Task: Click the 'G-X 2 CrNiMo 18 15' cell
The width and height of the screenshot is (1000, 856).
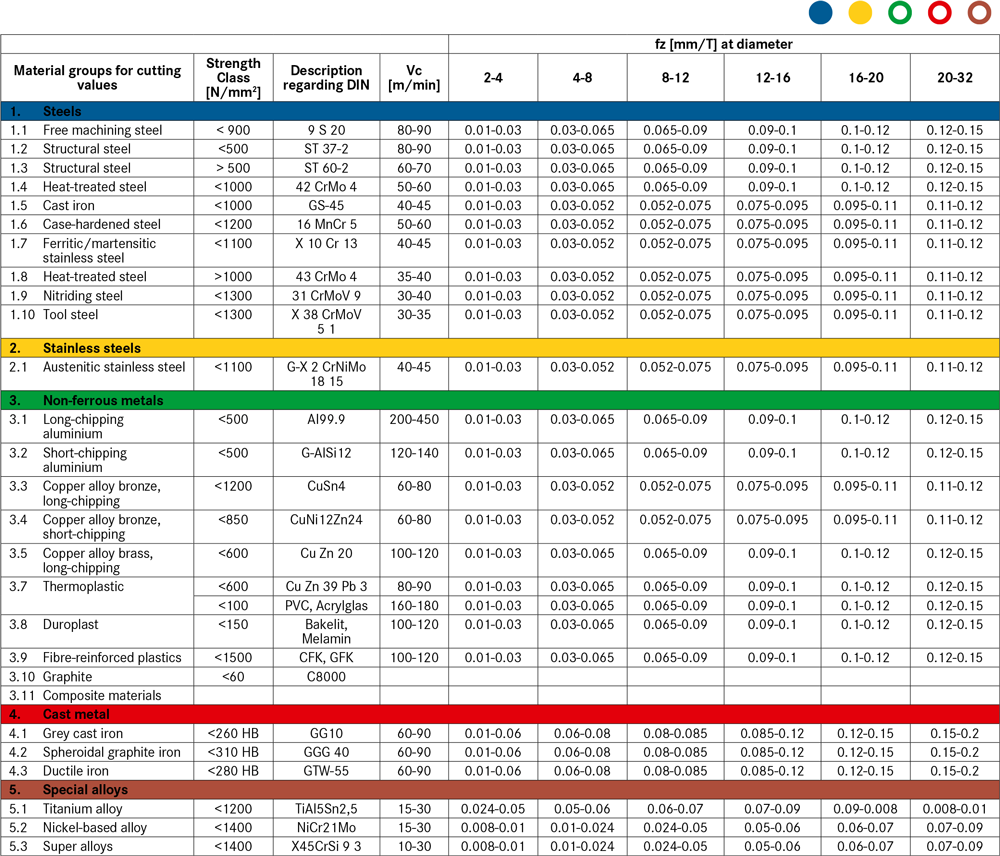Action: point(327,374)
